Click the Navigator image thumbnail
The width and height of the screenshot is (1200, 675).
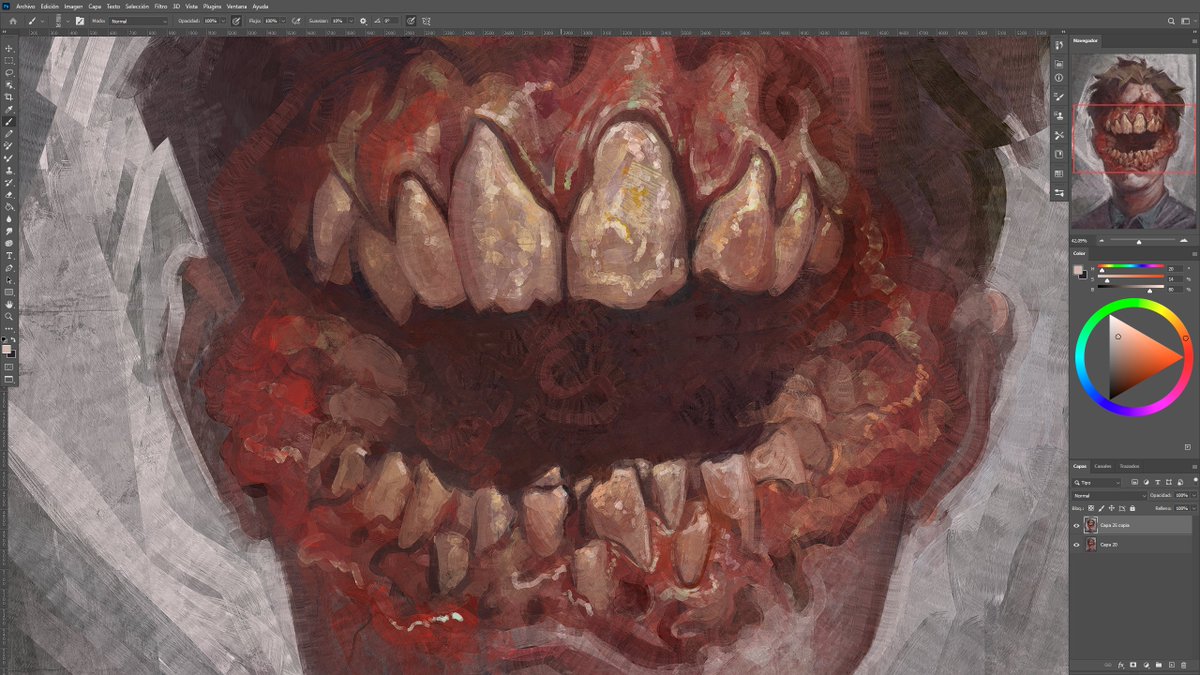coord(1133,140)
